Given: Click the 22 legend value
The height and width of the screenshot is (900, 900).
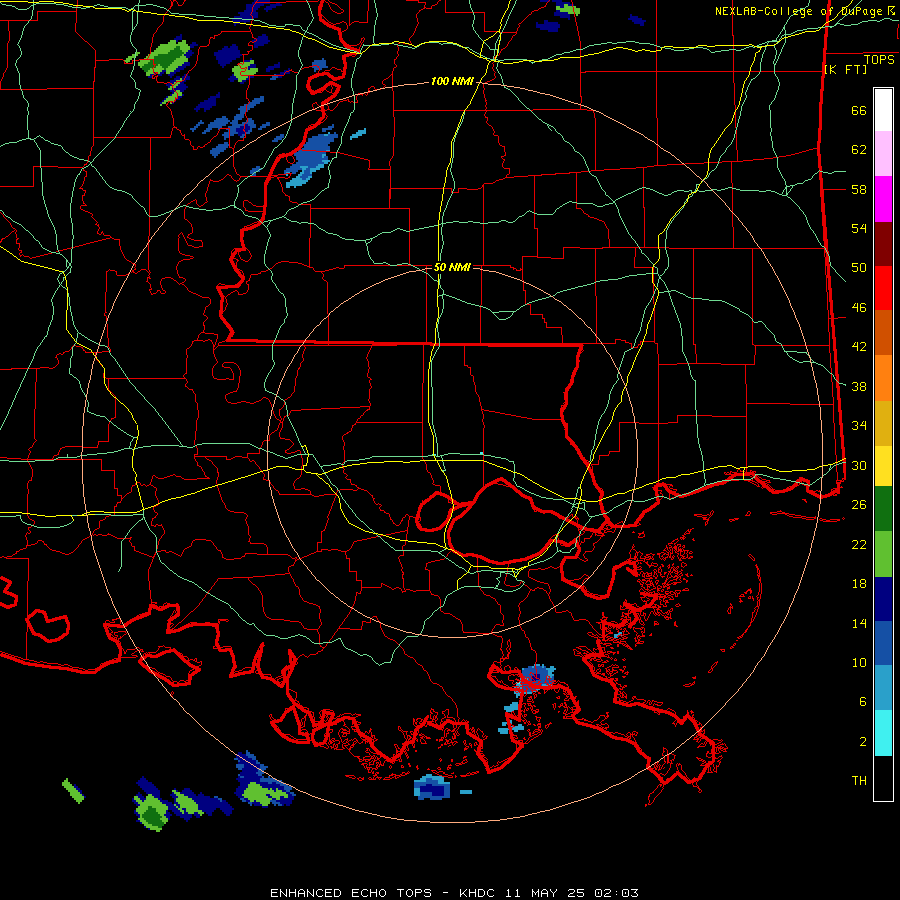Looking at the screenshot, I should tap(859, 544).
